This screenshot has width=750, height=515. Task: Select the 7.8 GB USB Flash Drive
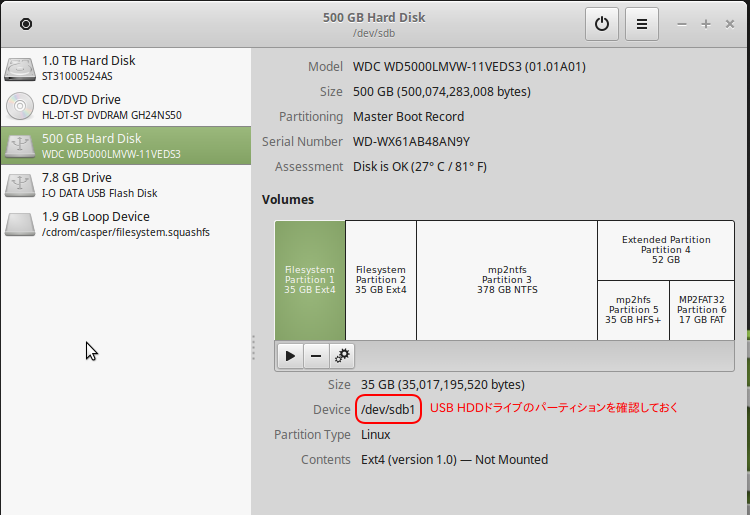point(90,185)
